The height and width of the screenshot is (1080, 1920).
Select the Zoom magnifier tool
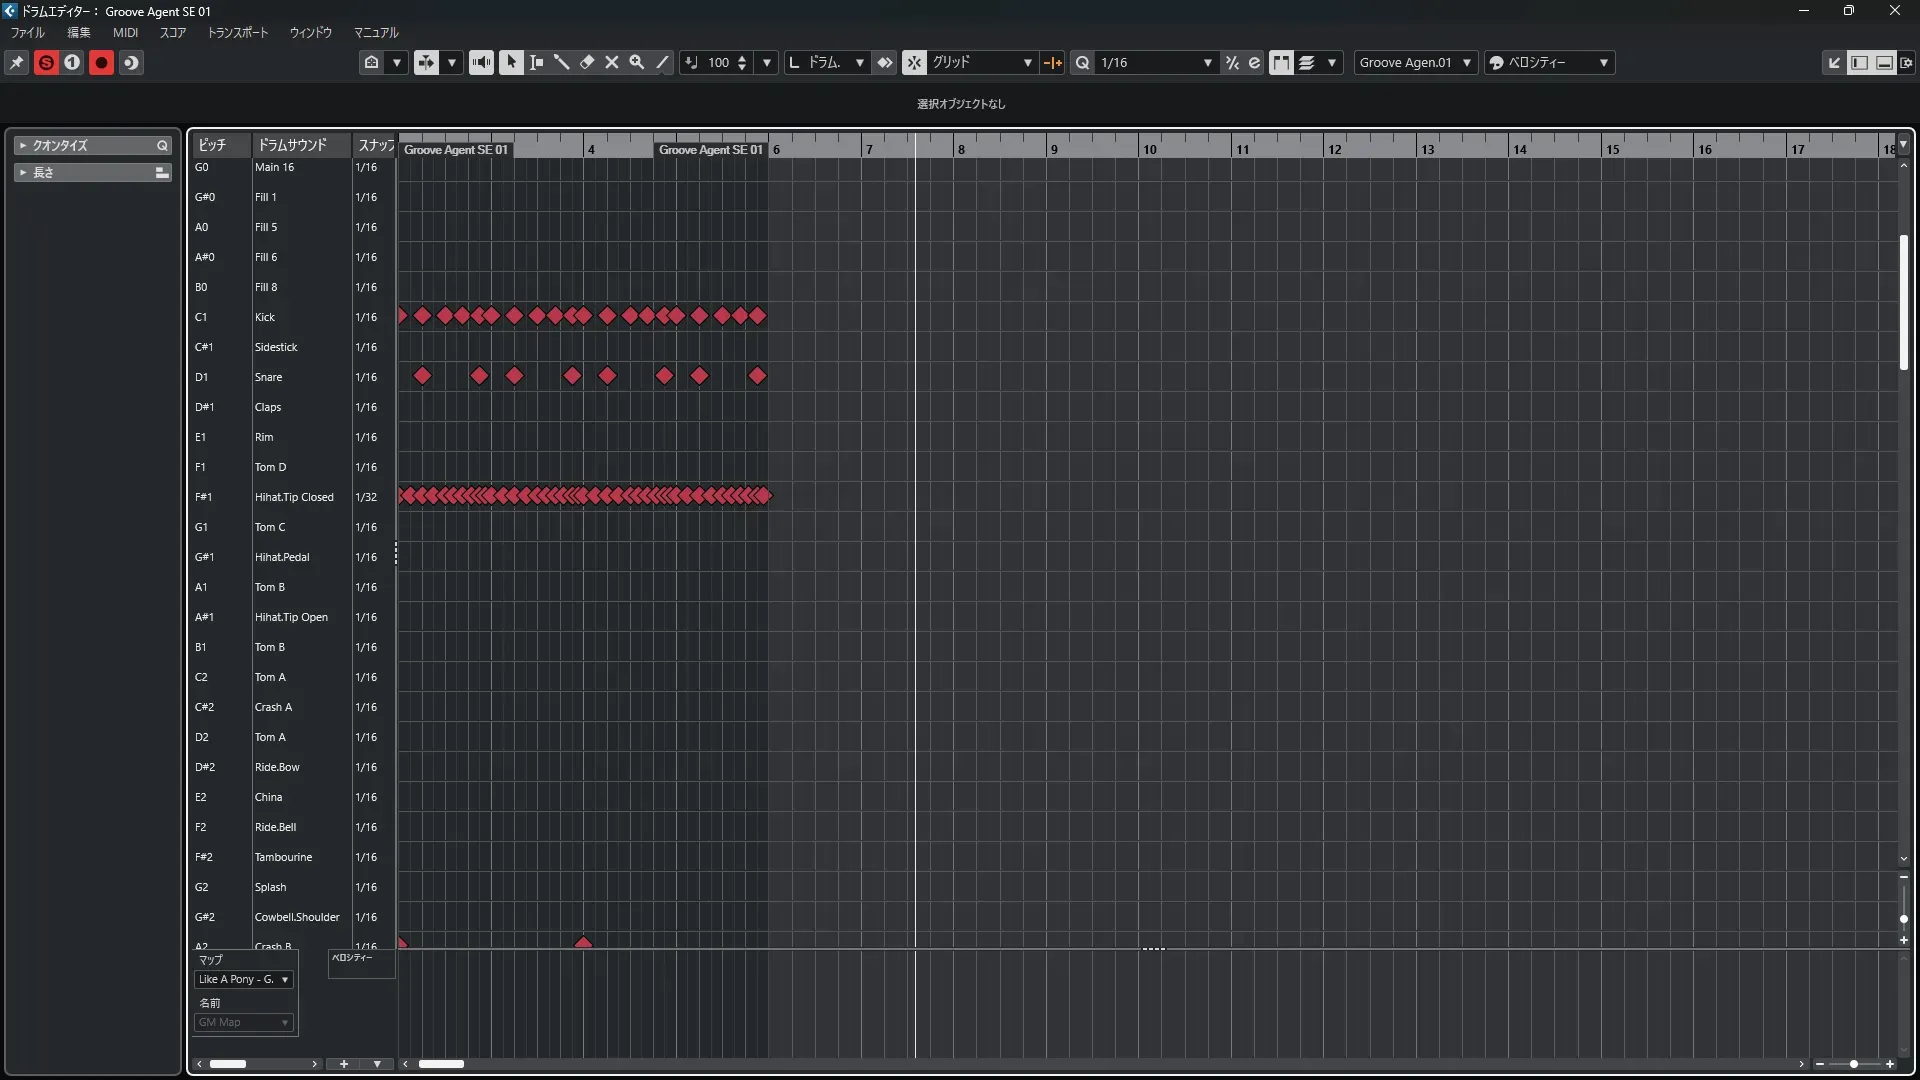[637, 62]
